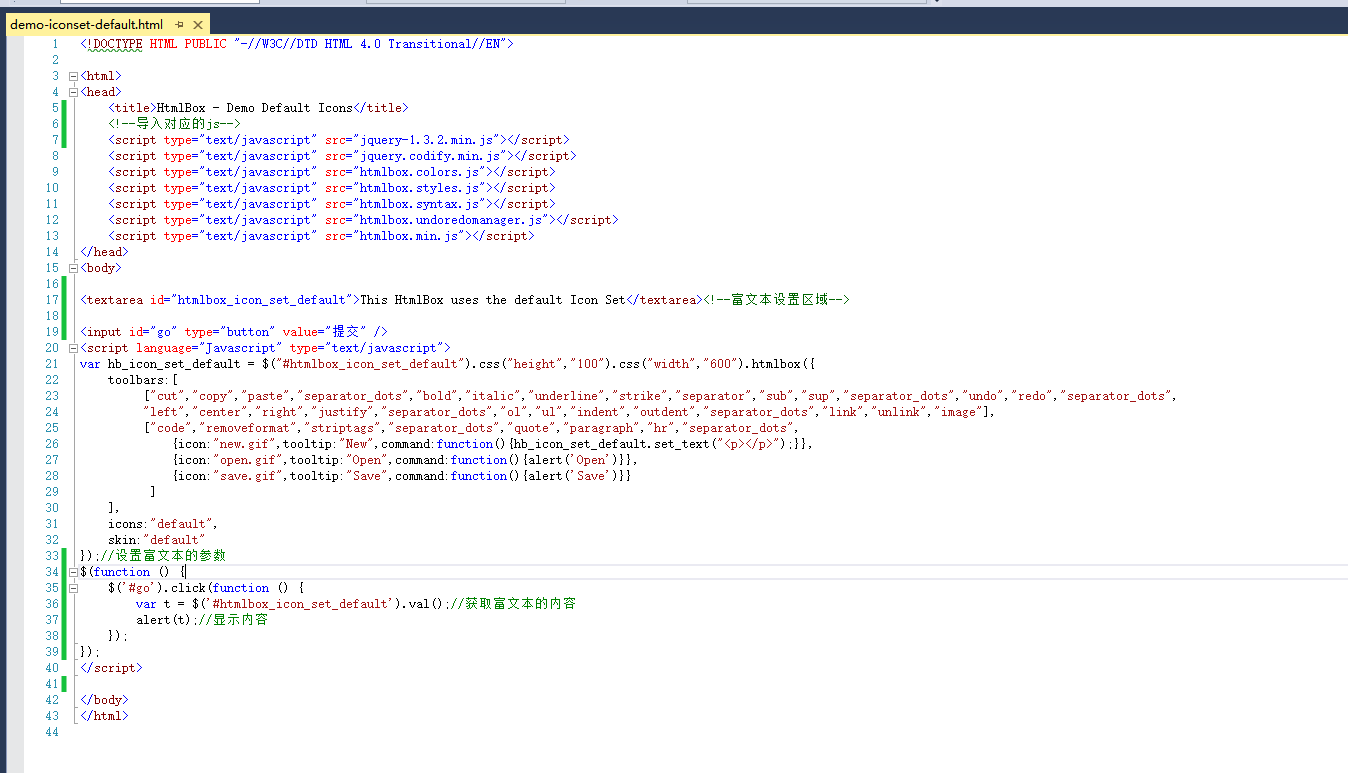The width and height of the screenshot is (1348, 773).
Task: Click textarea text "This HtmlBox uses the default Icon Set"
Action: (492, 300)
